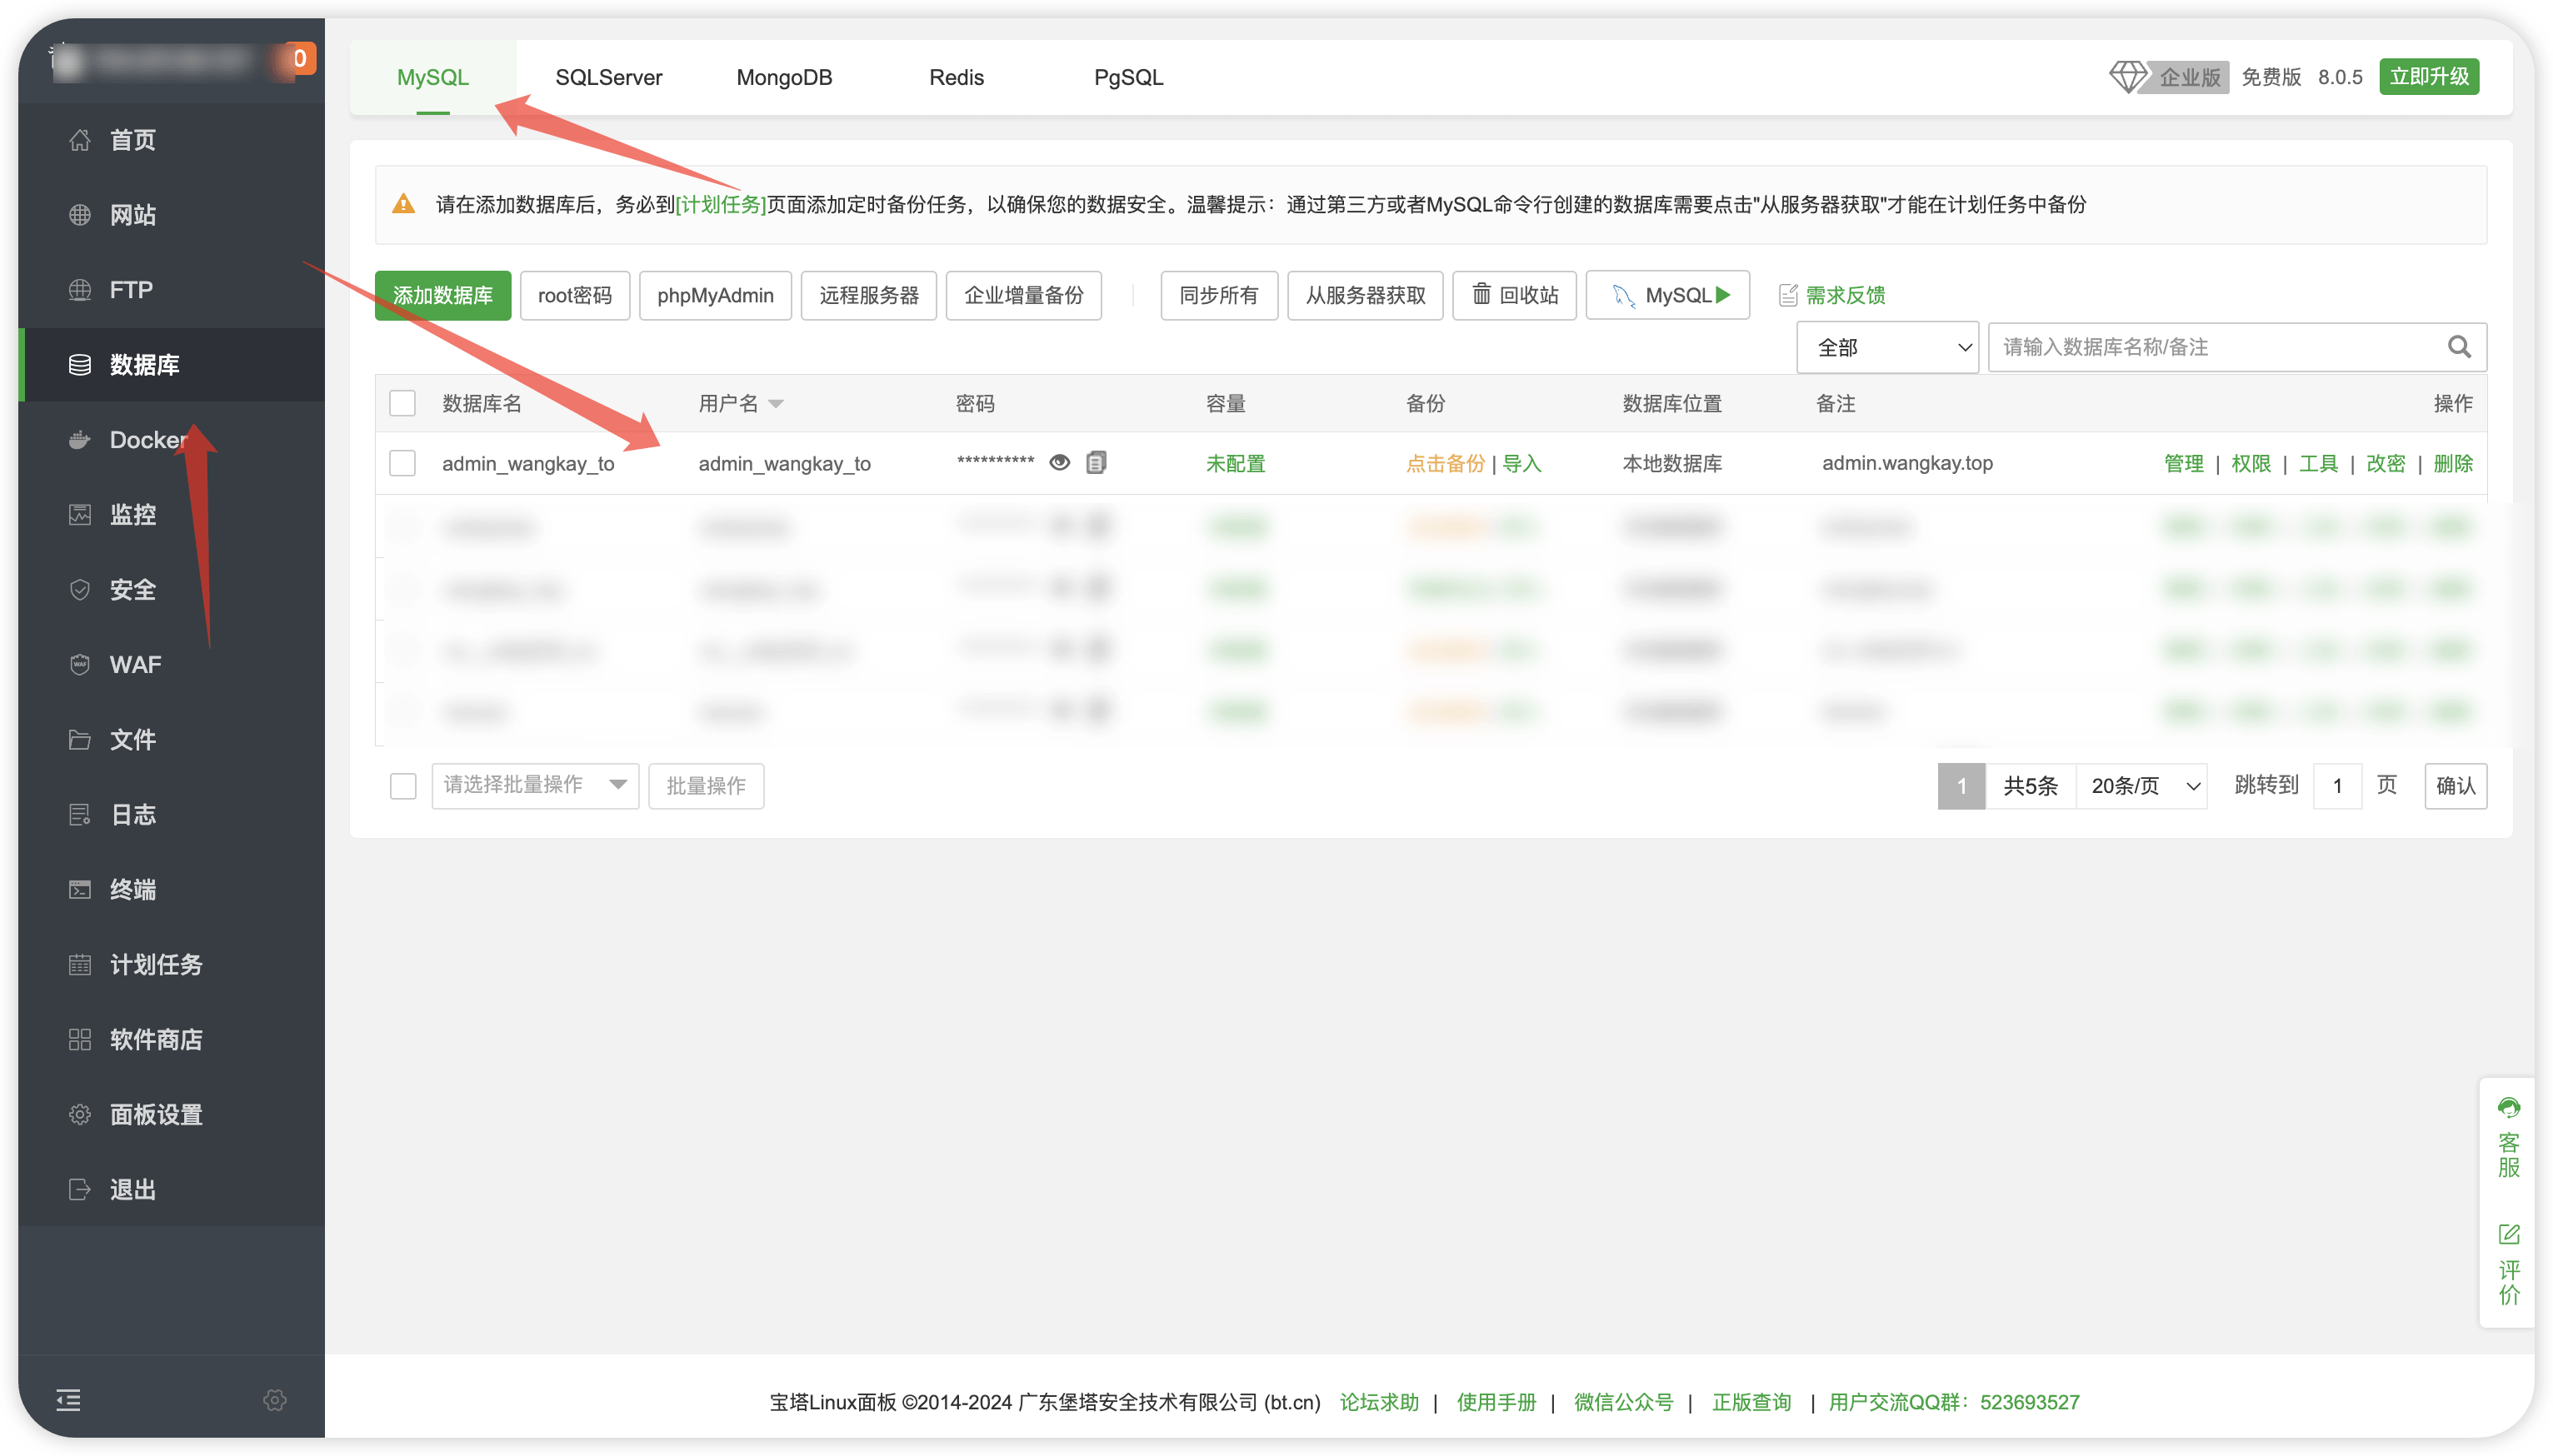This screenshot has height=1456, width=2553.
Task: Switch to the Redis tab
Action: [x=956, y=77]
